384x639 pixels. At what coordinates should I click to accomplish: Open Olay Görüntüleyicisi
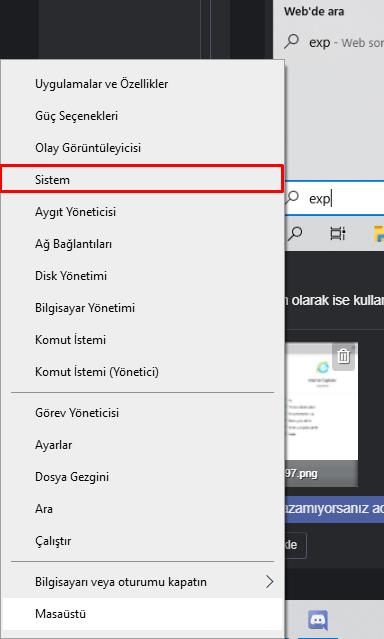142,148
